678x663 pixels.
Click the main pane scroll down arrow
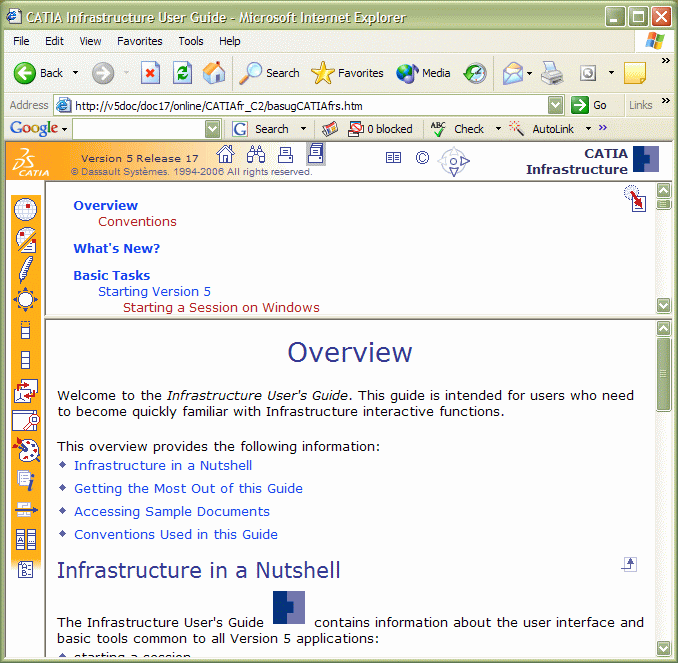(x=663, y=648)
